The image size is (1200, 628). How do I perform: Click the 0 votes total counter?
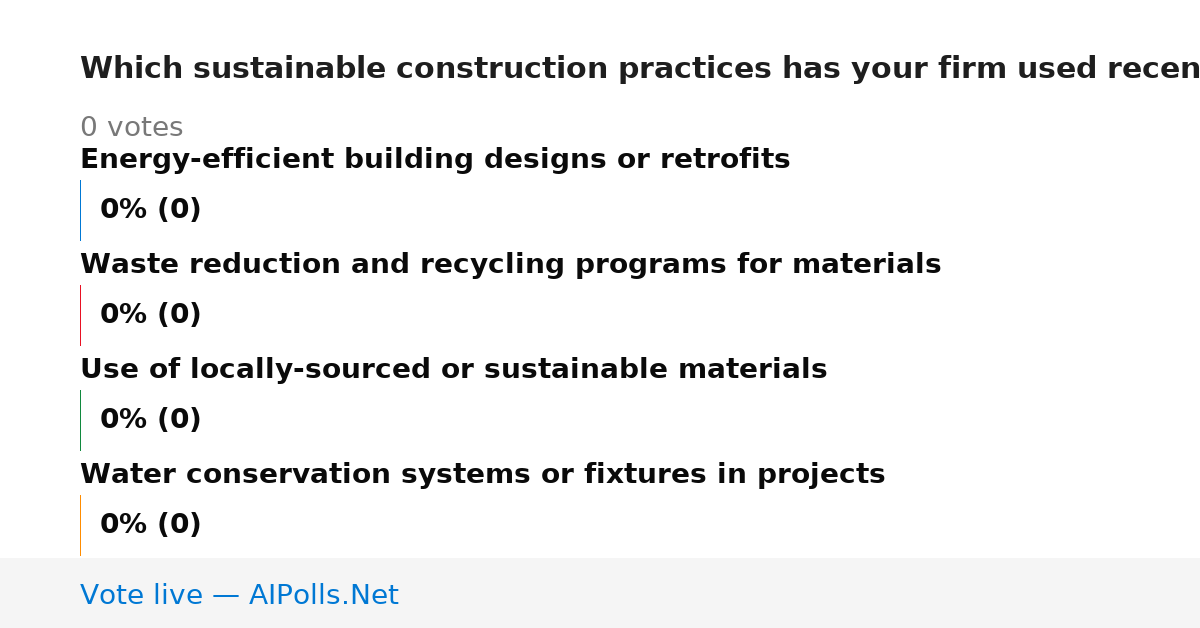(x=131, y=128)
